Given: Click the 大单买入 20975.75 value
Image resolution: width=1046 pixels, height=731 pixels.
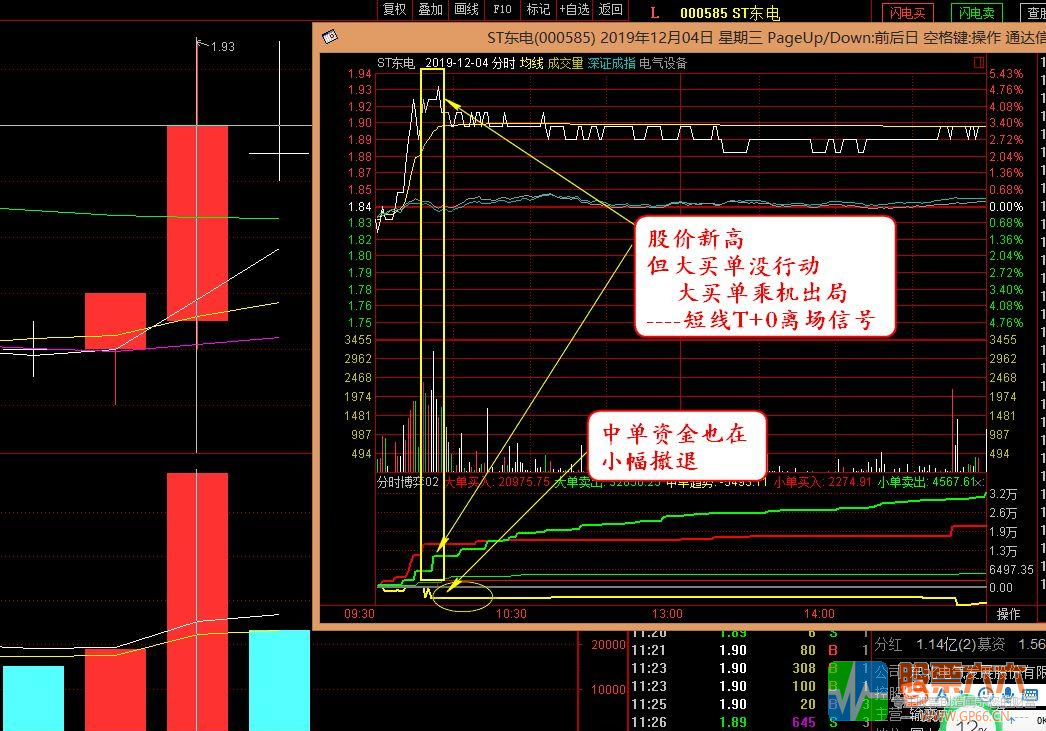Looking at the screenshot, I should 498,482.
